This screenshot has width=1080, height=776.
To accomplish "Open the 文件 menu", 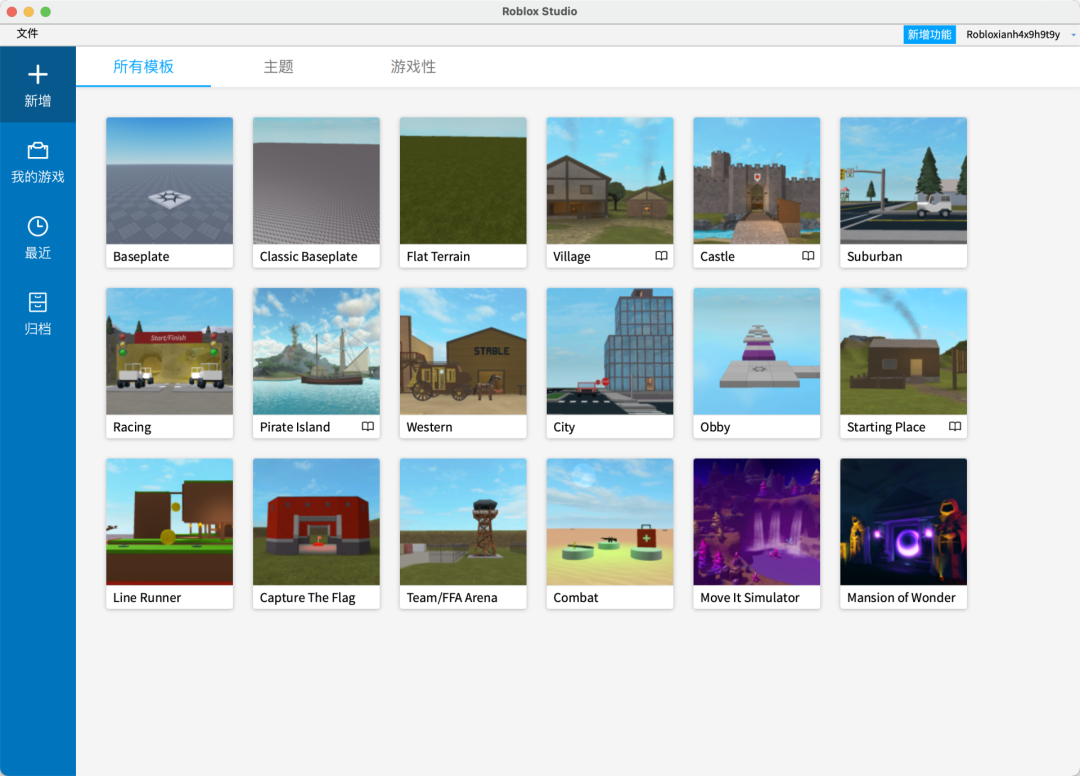I will (28, 34).
